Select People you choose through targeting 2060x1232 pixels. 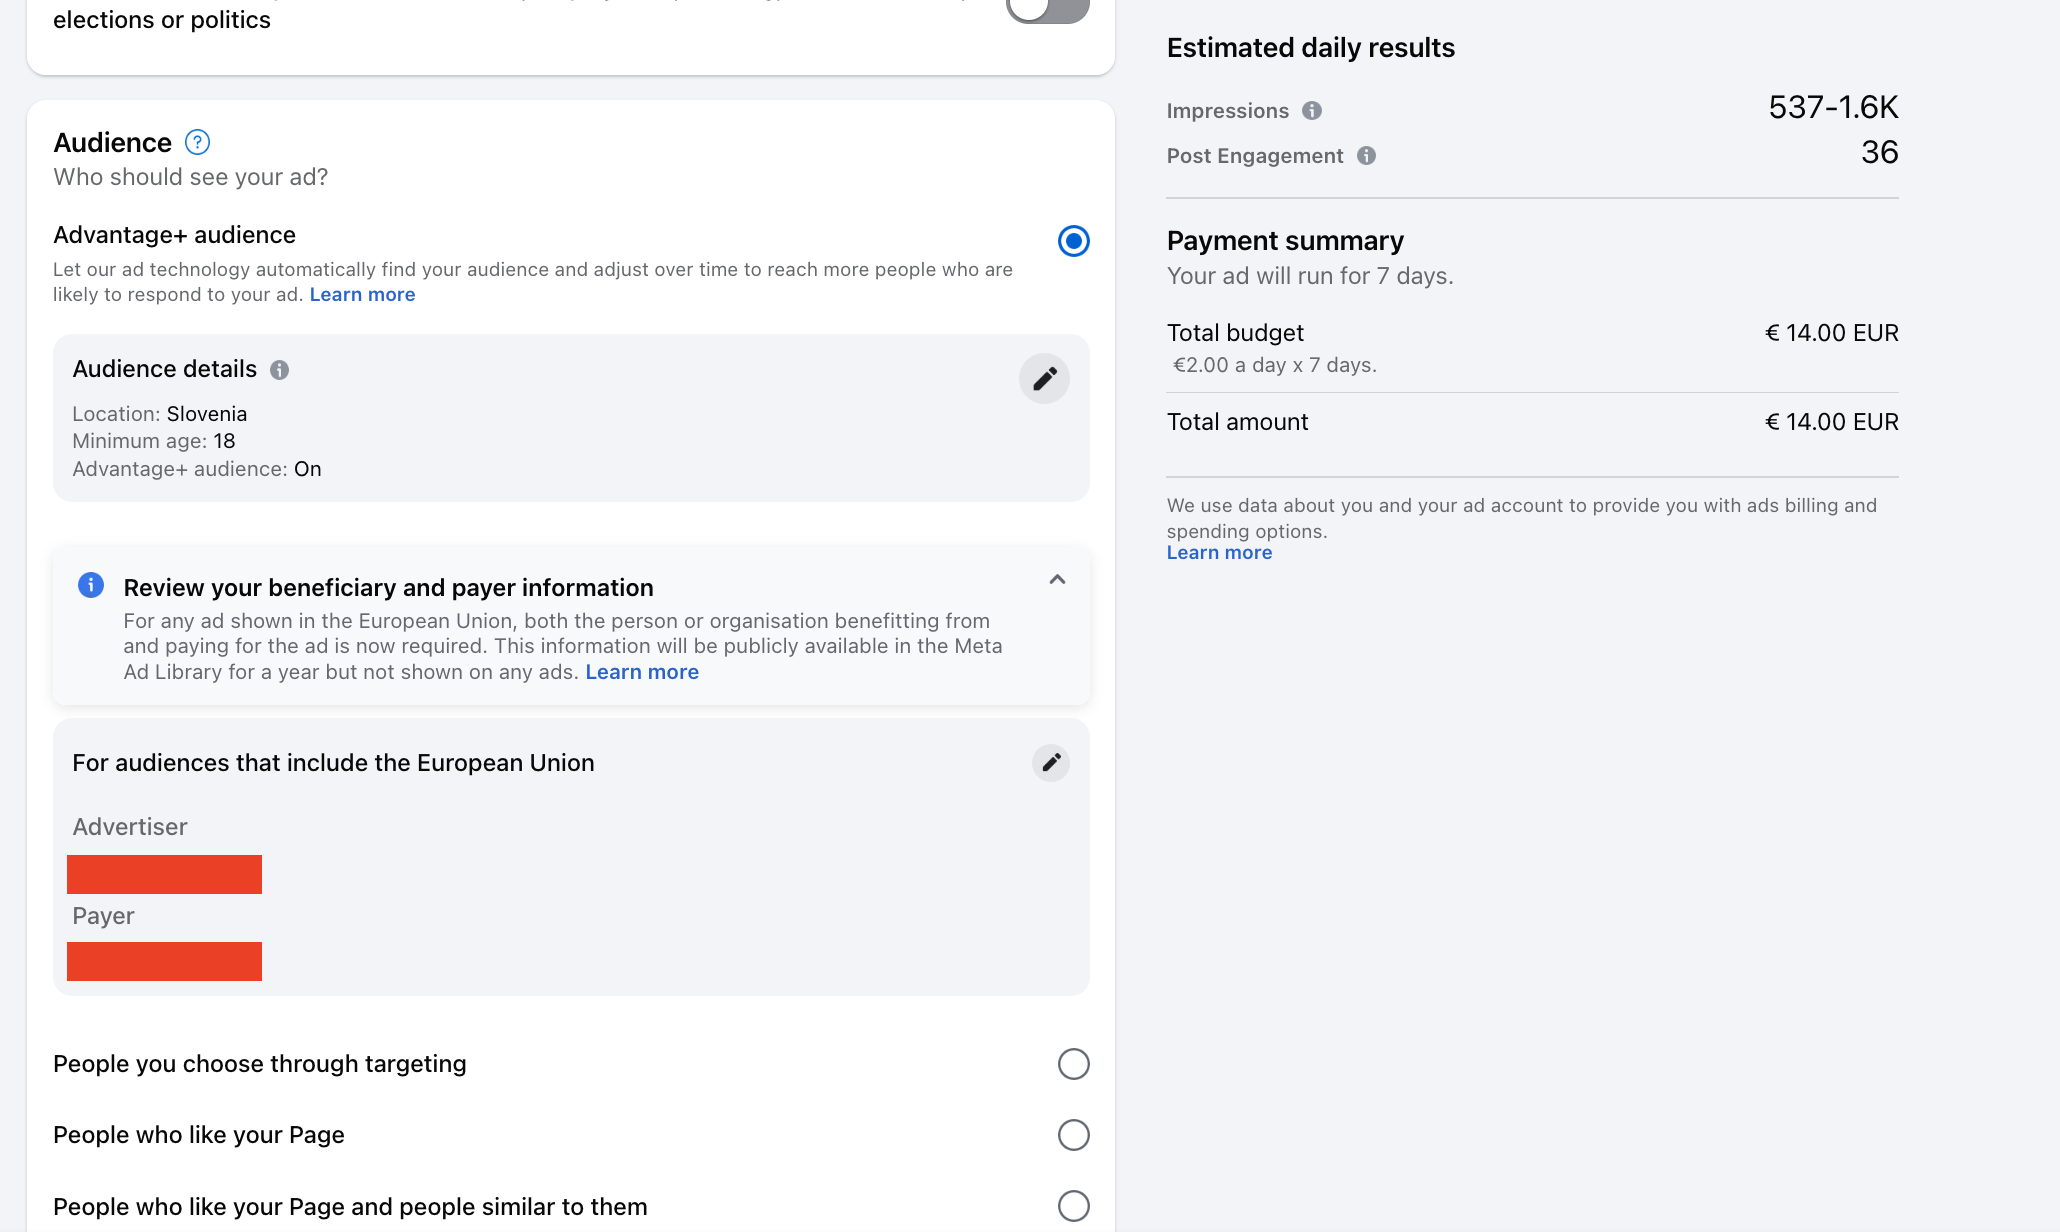point(1073,1064)
